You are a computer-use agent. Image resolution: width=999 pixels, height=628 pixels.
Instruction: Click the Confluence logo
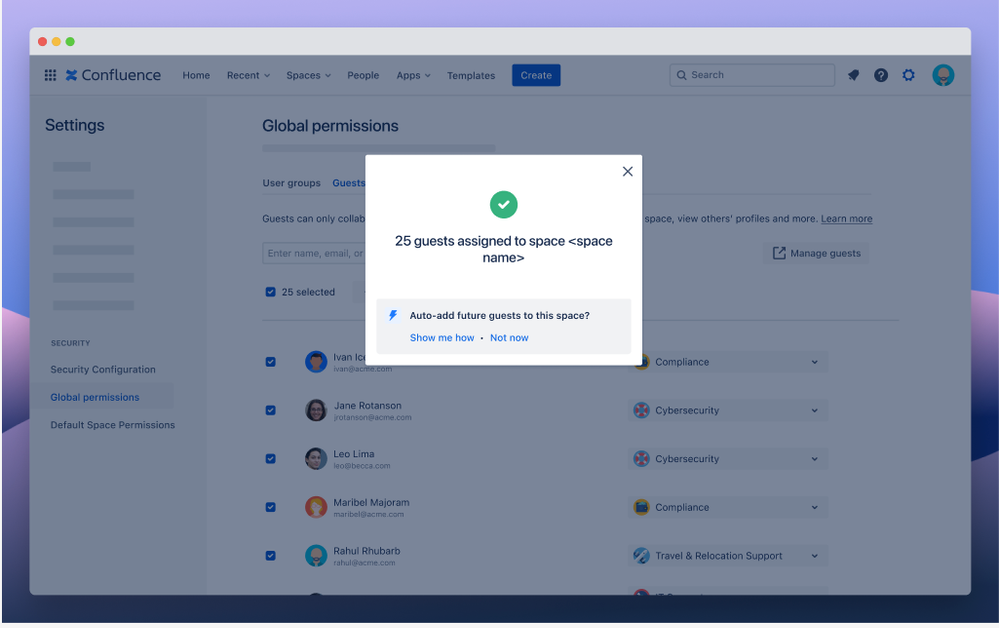tap(113, 75)
